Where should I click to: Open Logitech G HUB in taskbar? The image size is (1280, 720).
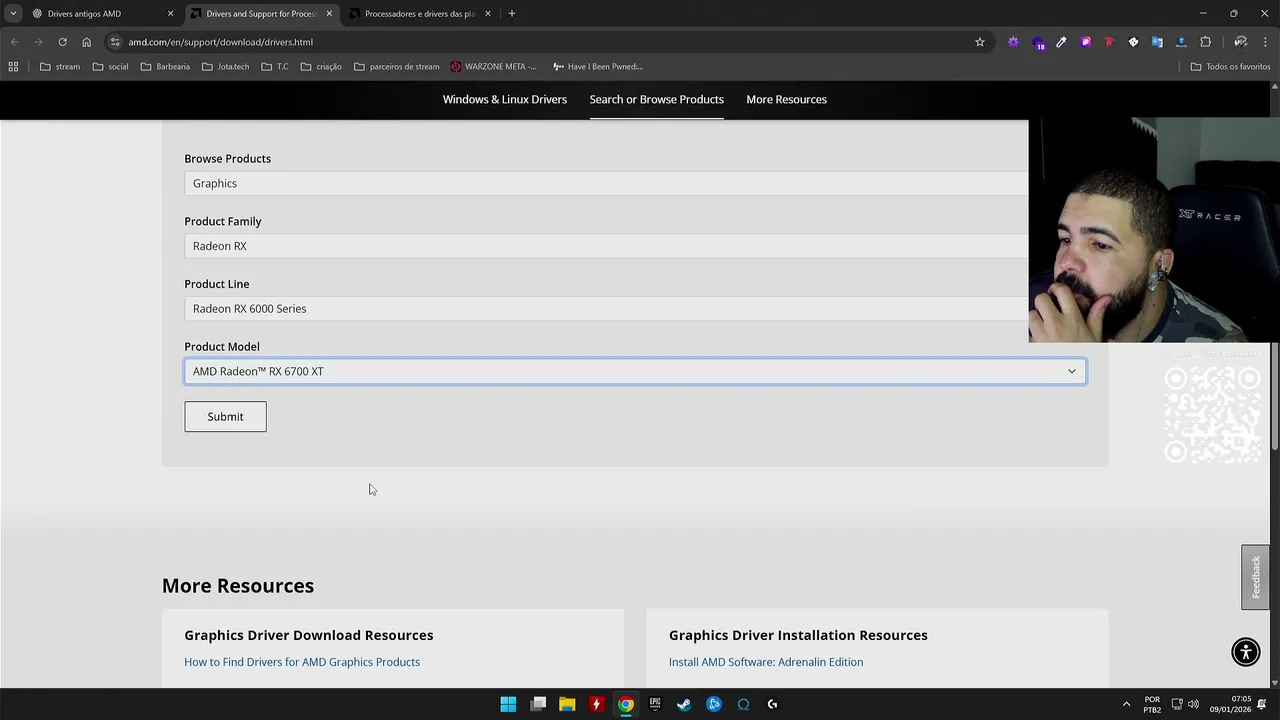(772, 704)
